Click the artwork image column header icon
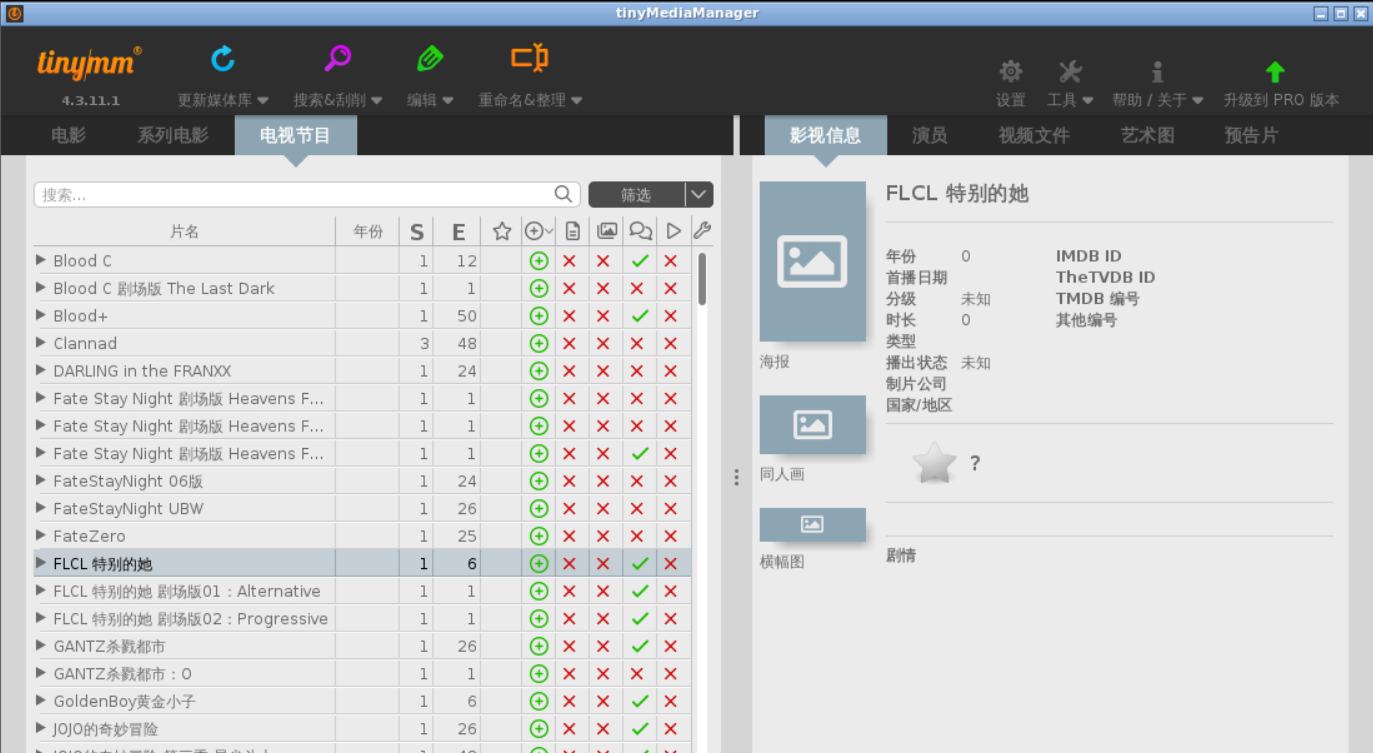 pos(606,230)
